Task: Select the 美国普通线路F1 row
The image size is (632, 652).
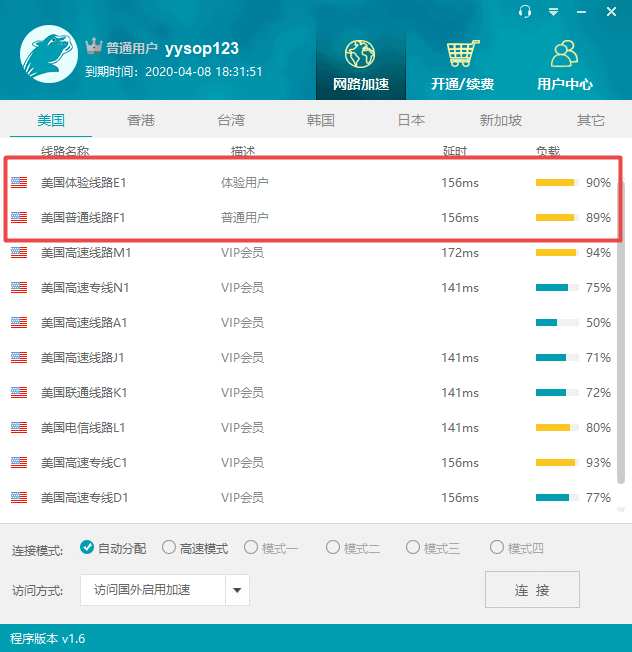Action: point(300,218)
